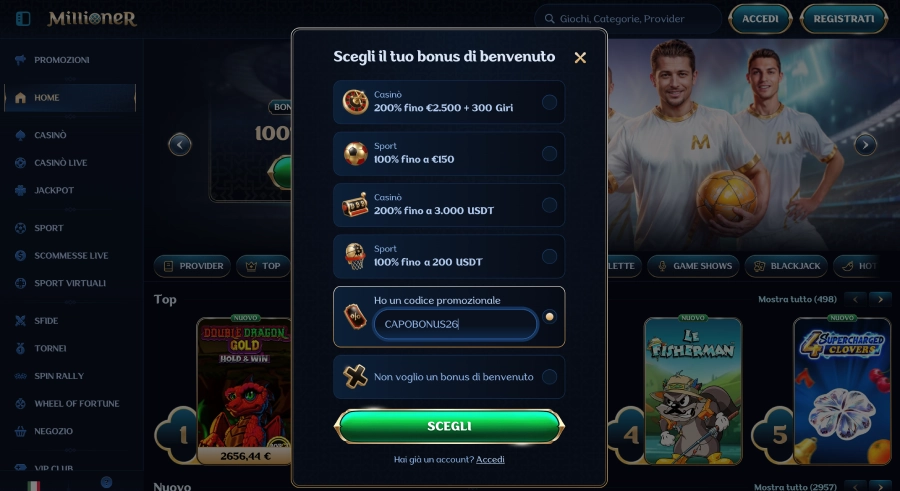Collapse the sidebar with the panel icon
900x491 pixels.
click(23, 19)
